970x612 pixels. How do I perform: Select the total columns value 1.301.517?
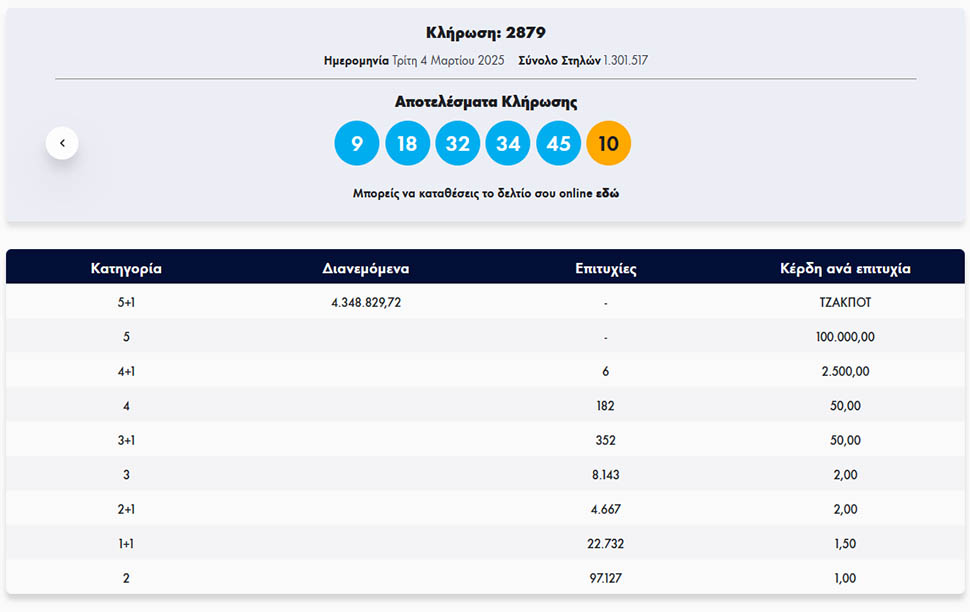point(625,60)
